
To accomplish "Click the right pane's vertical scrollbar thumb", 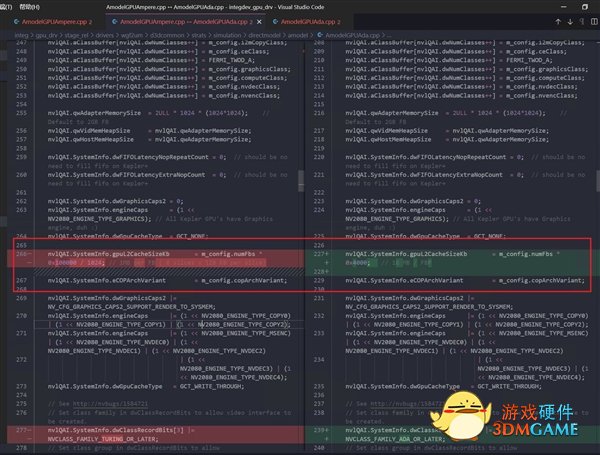I will [598, 181].
